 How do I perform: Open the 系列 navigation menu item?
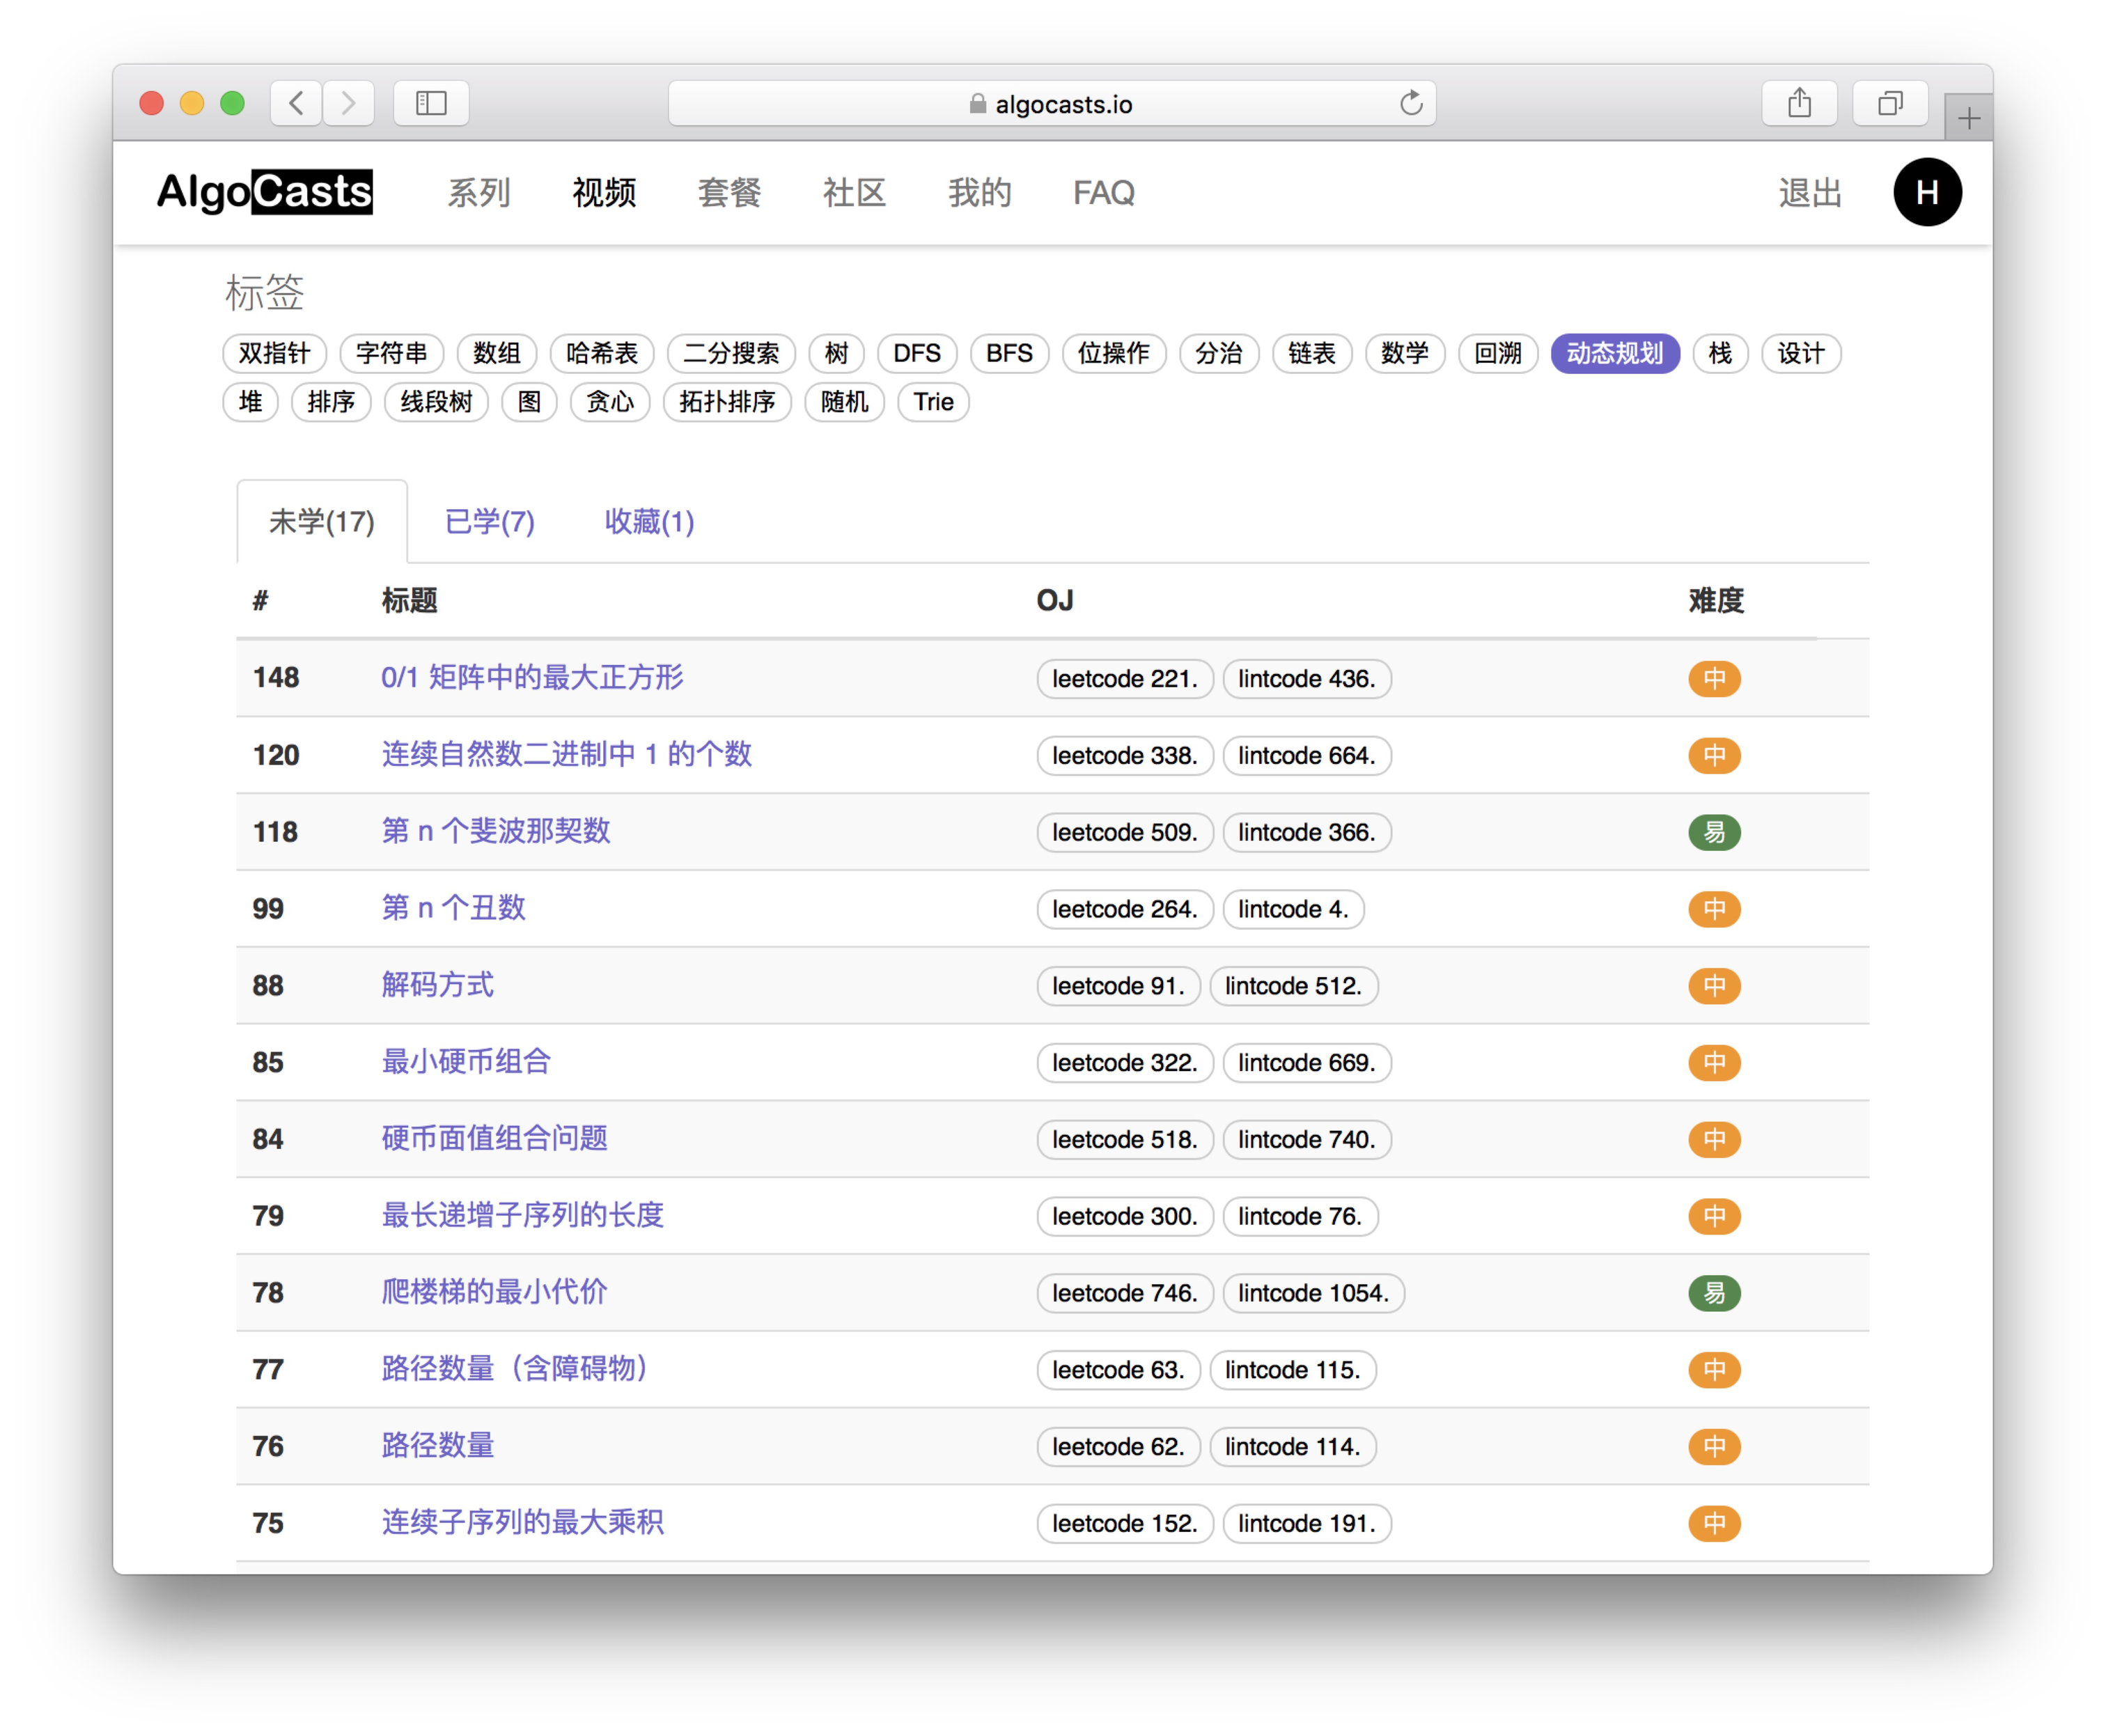(x=478, y=192)
